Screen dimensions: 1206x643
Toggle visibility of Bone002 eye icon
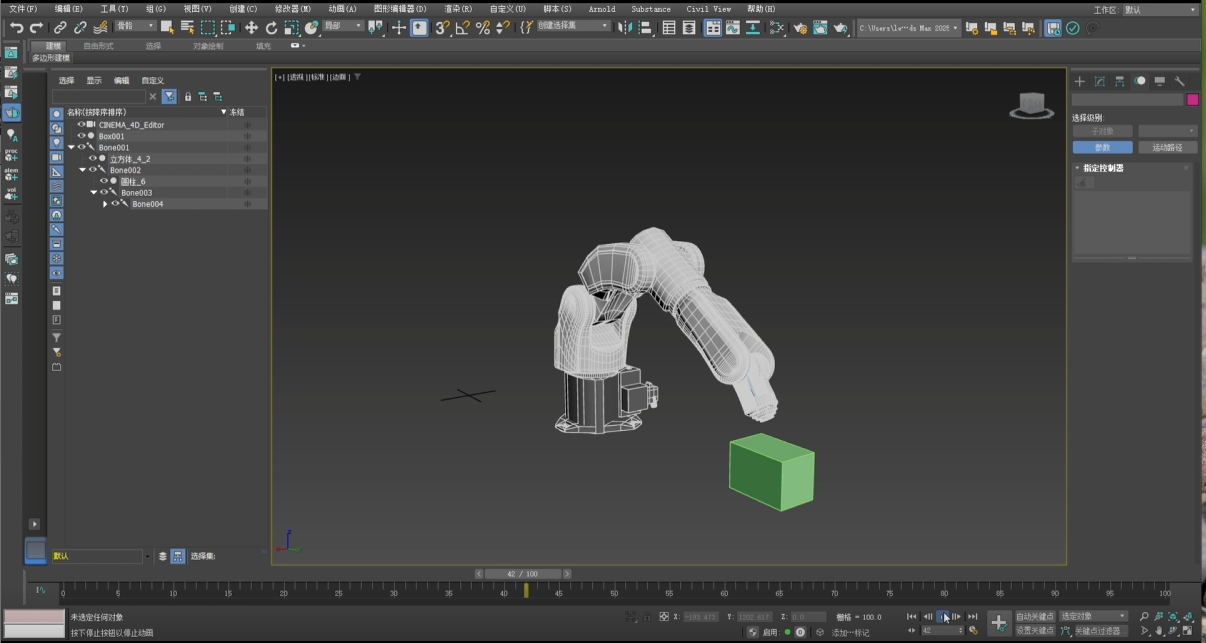[92, 170]
